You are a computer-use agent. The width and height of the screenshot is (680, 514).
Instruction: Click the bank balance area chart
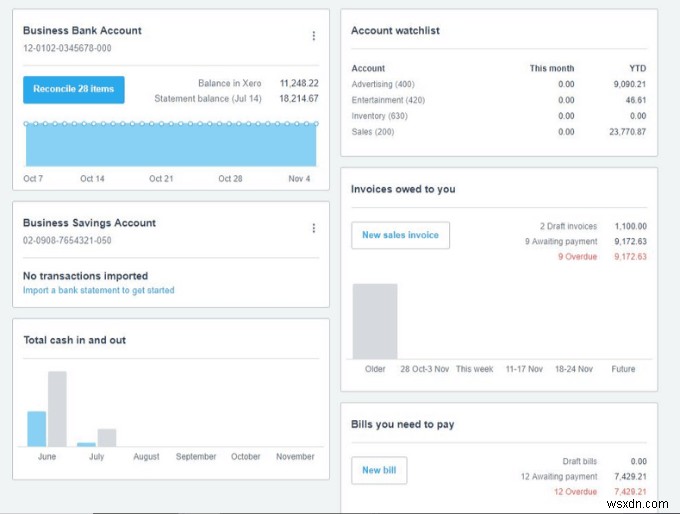170,145
